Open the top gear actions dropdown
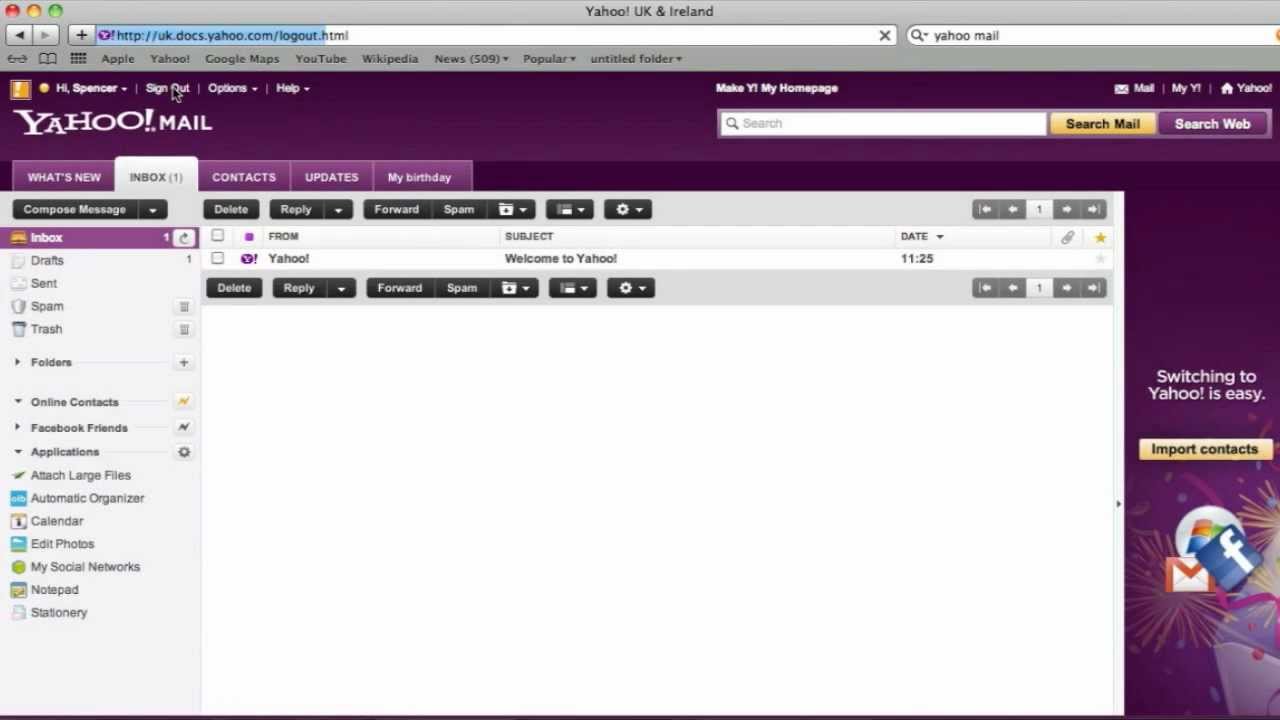This screenshot has width=1280, height=720. [x=629, y=210]
